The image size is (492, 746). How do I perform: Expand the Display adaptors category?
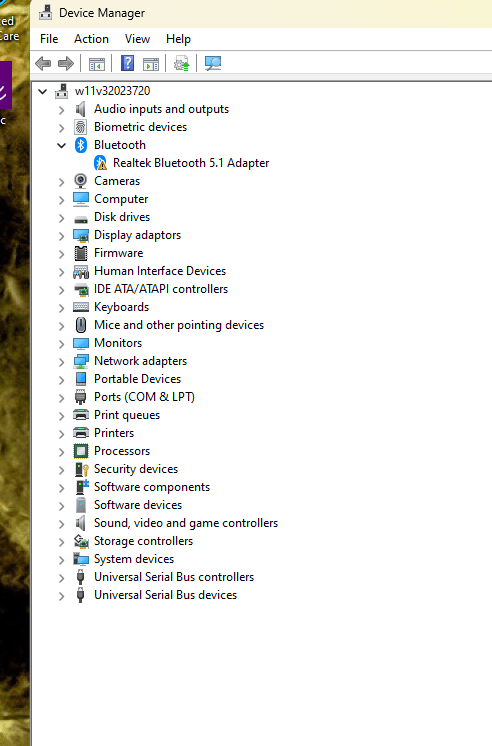[x=61, y=236]
